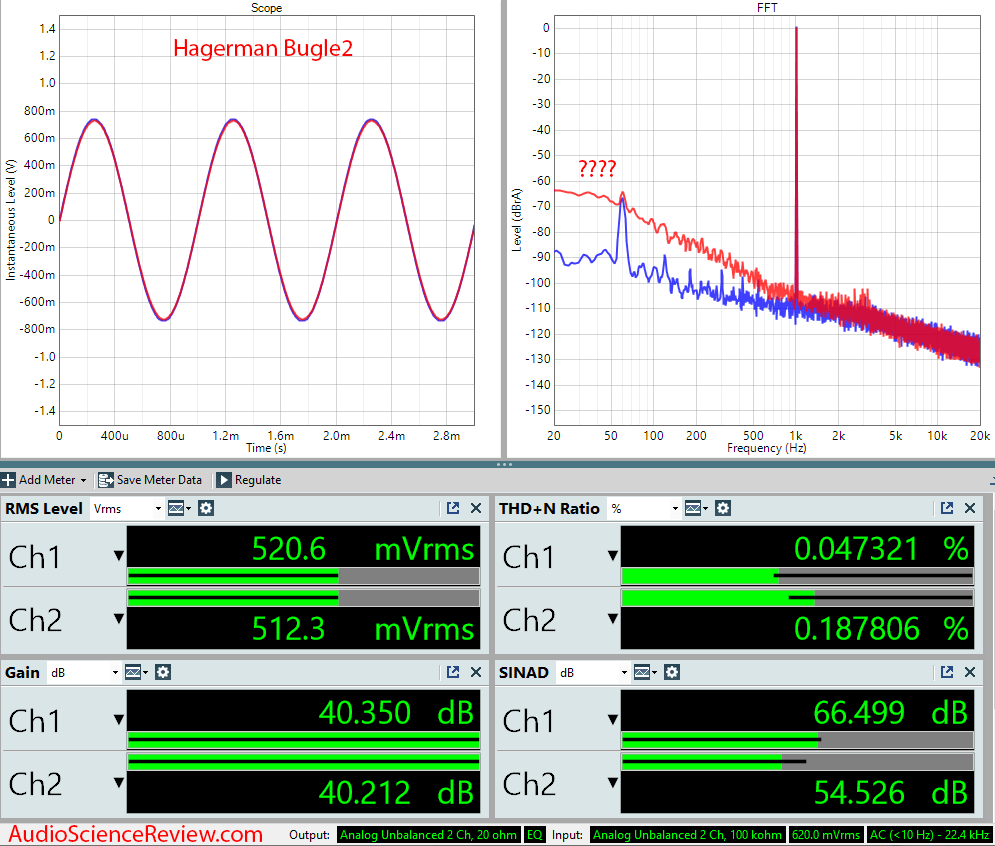
Task: Open SINAD meter settings gear
Action: (x=672, y=671)
